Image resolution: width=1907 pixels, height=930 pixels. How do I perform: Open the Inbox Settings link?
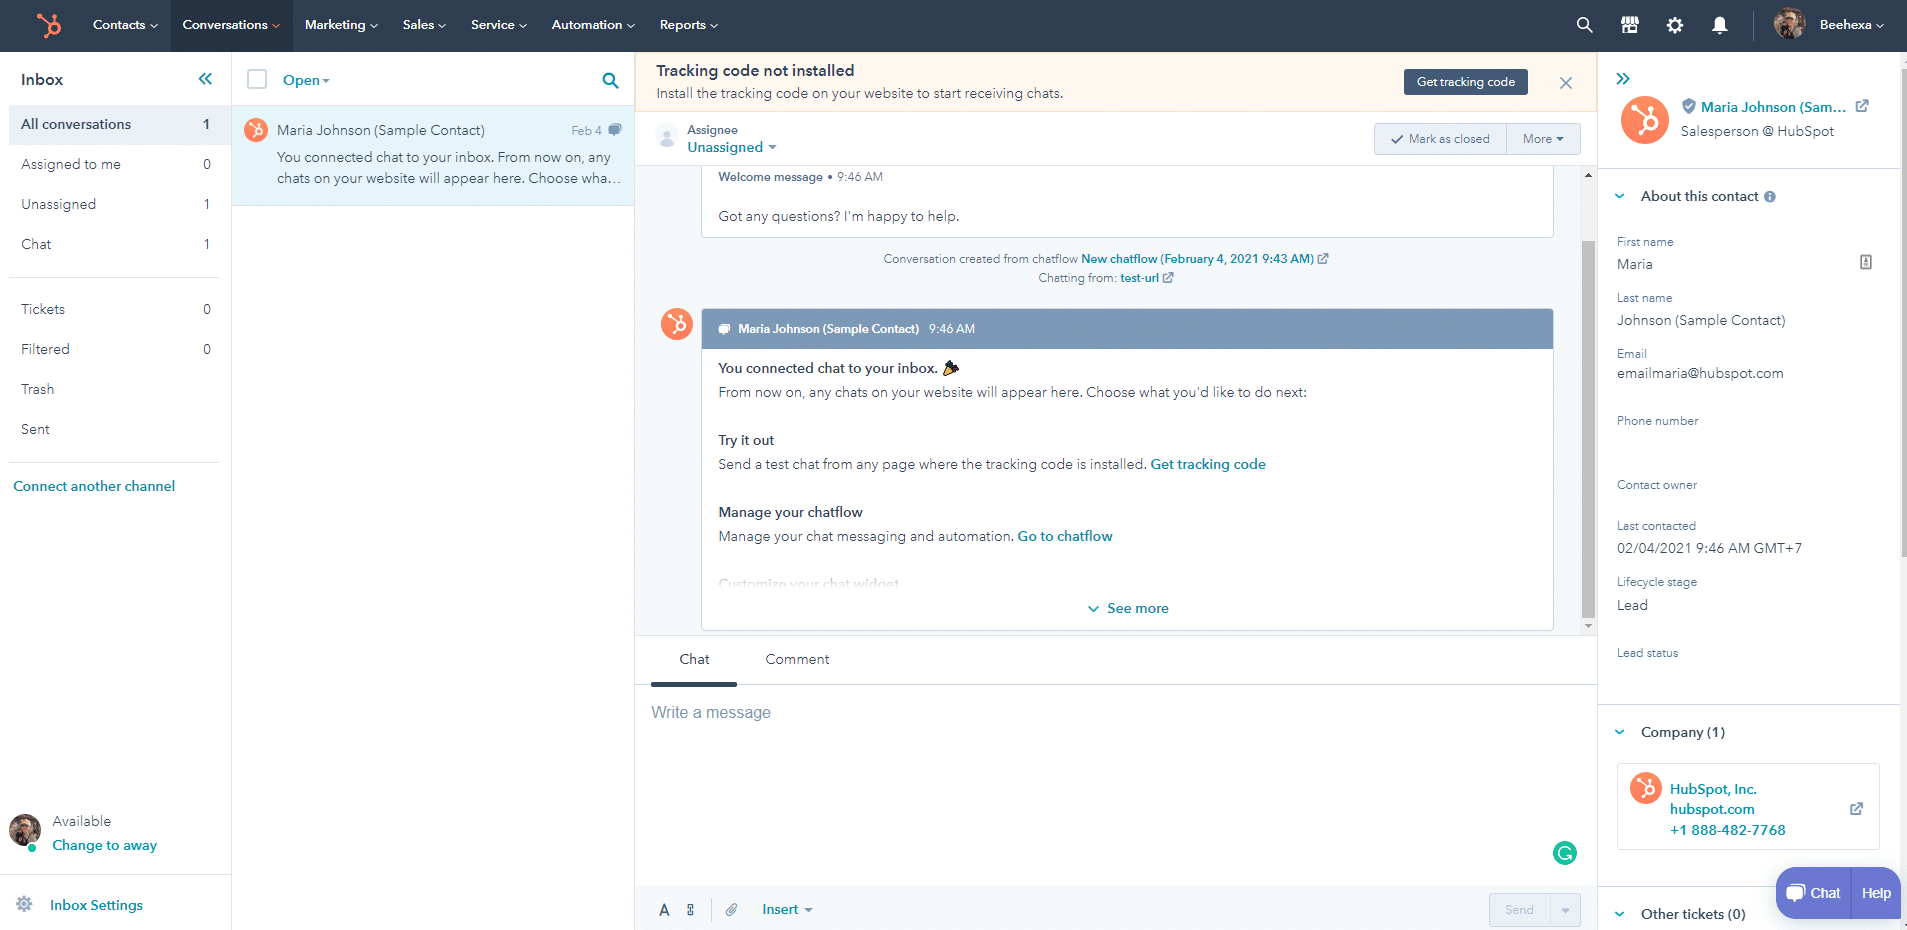pos(96,905)
